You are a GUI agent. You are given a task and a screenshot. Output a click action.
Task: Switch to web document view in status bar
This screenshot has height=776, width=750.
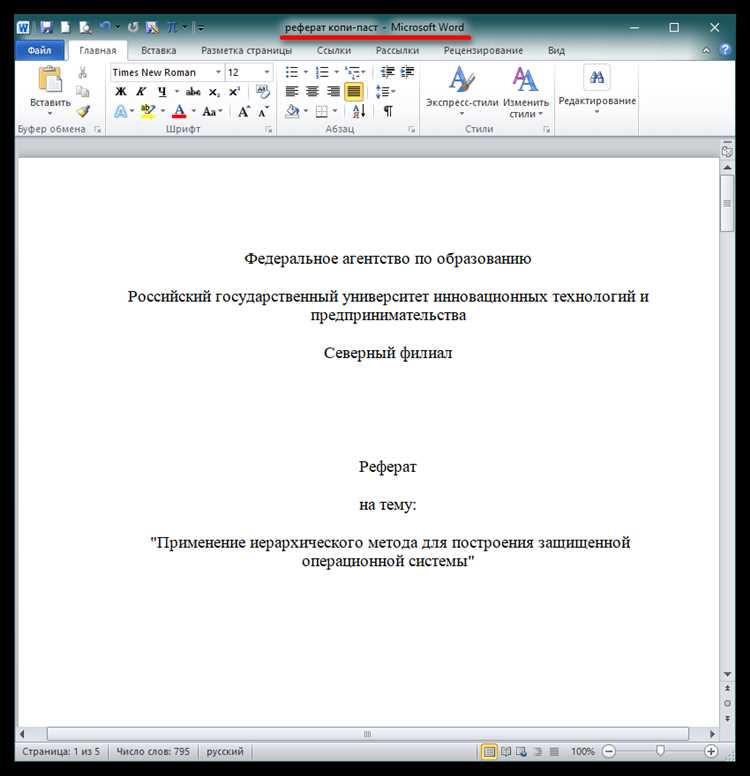(522, 752)
